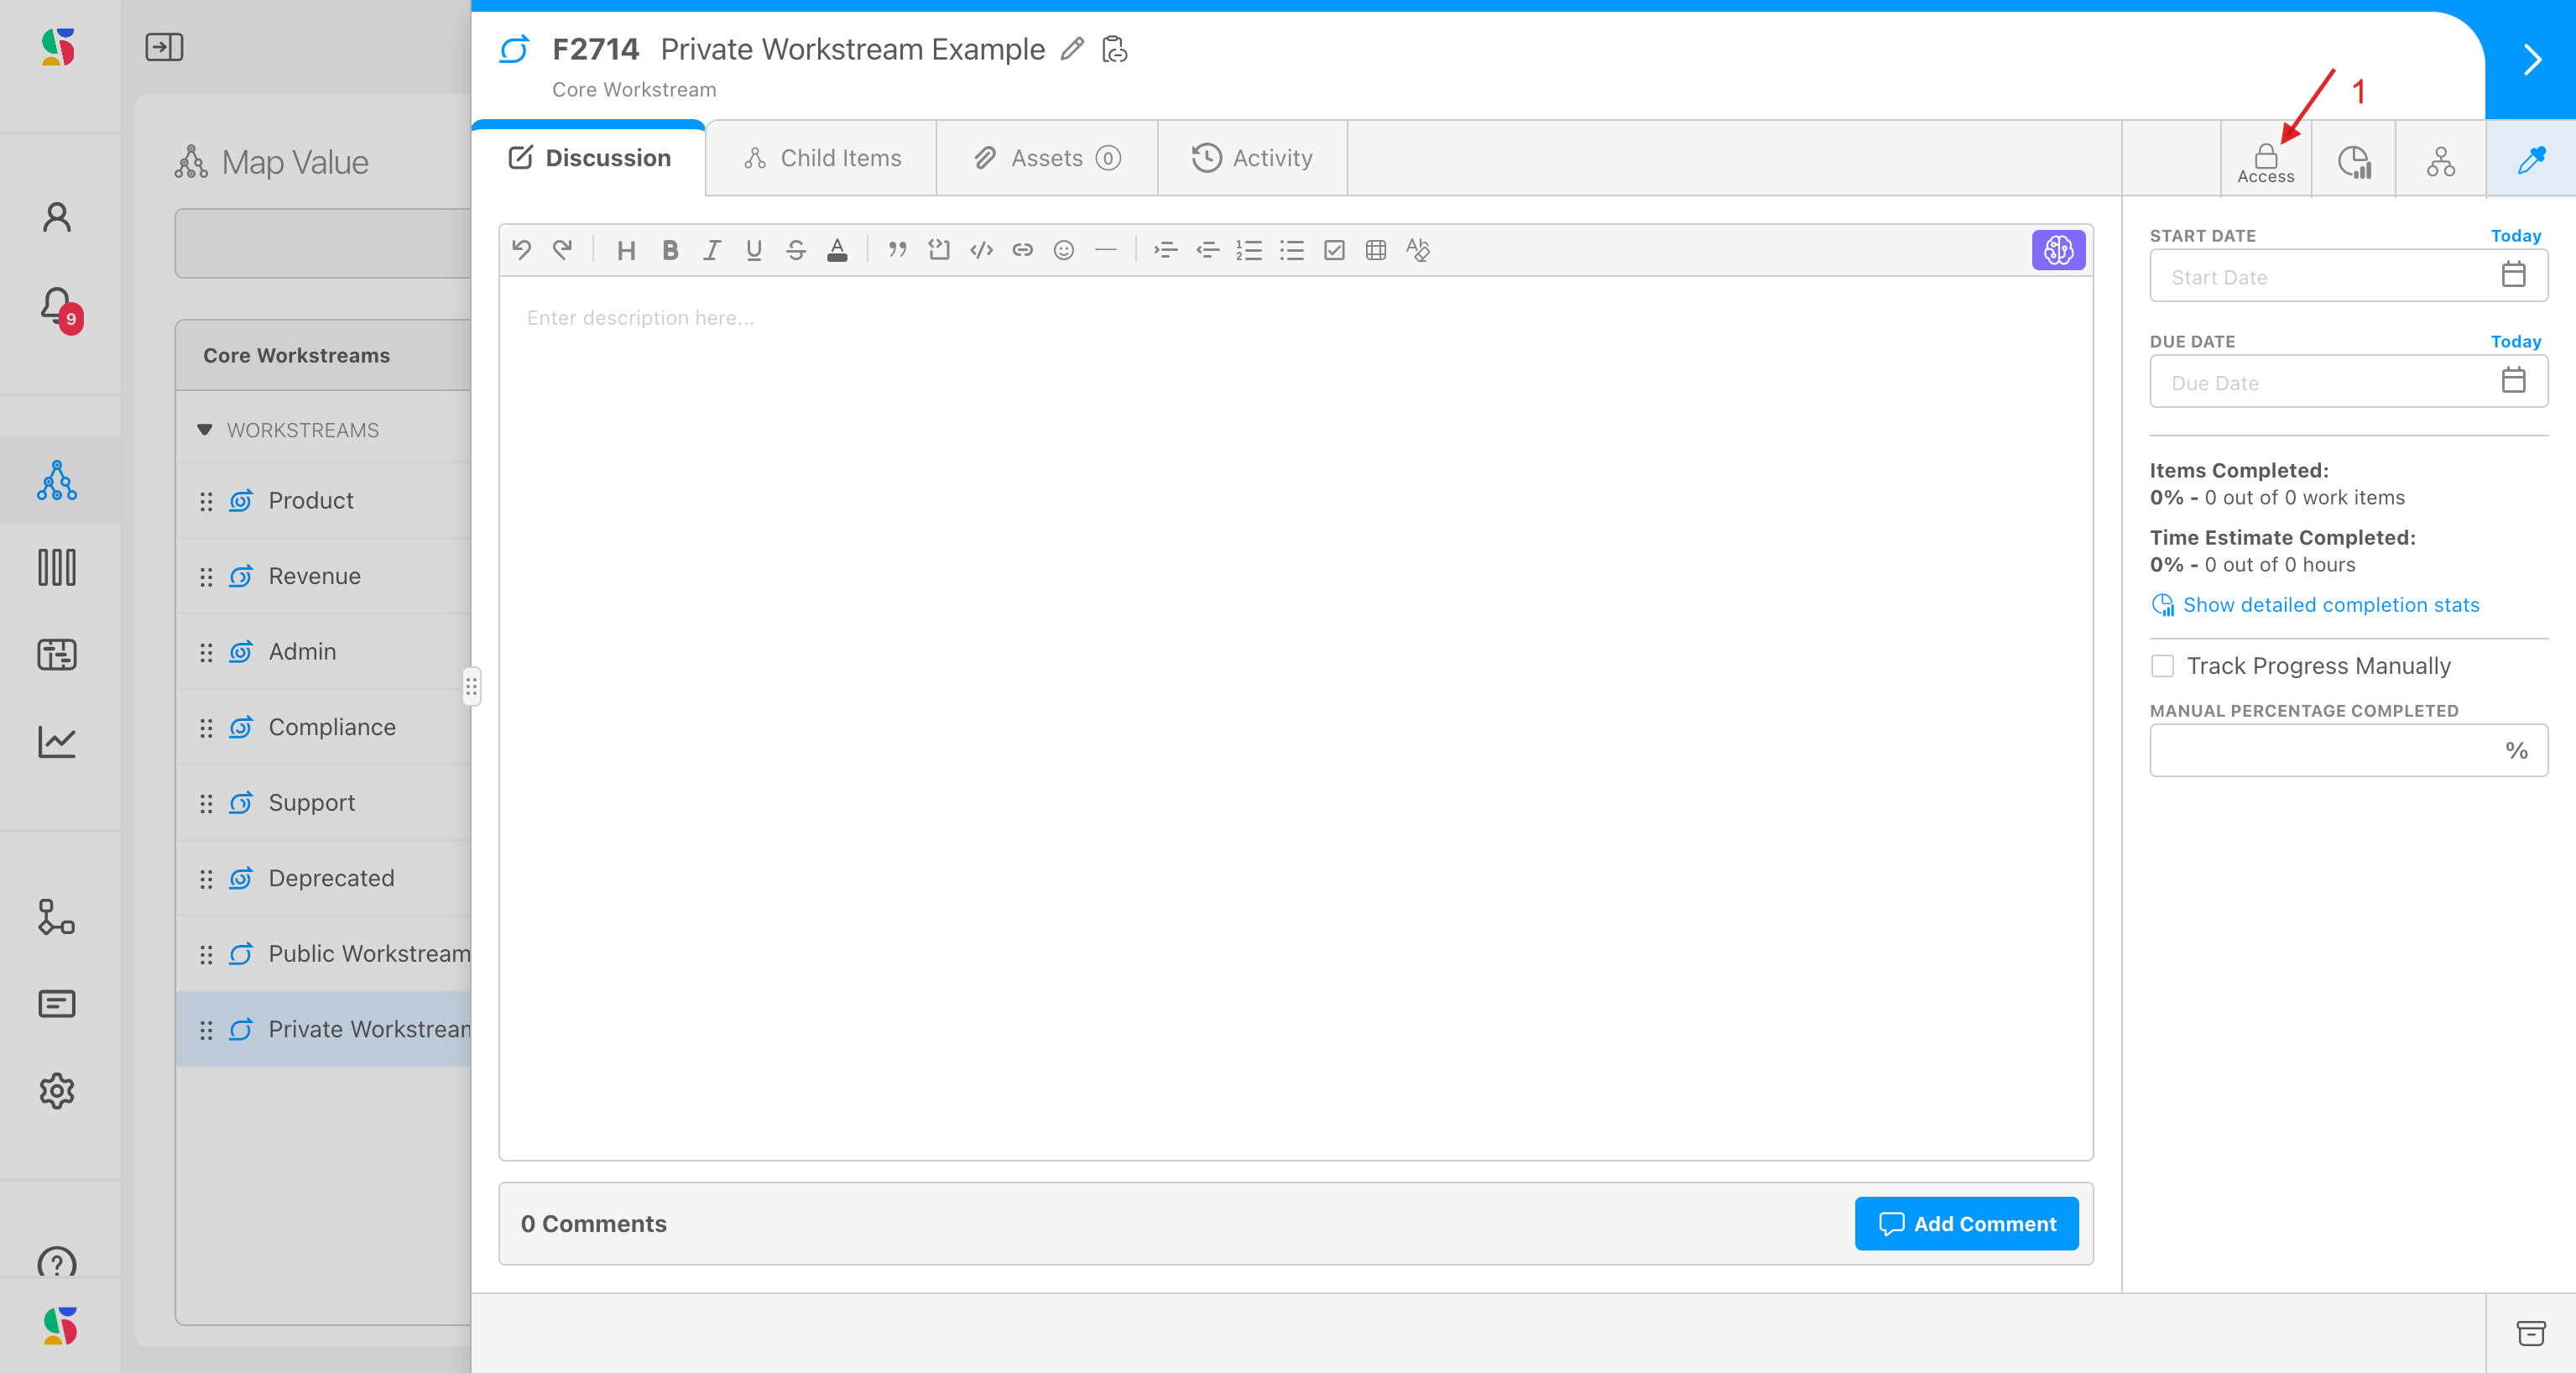
Task: Open the hierarchy tree panel icon
Action: pyautogui.click(x=2440, y=160)
